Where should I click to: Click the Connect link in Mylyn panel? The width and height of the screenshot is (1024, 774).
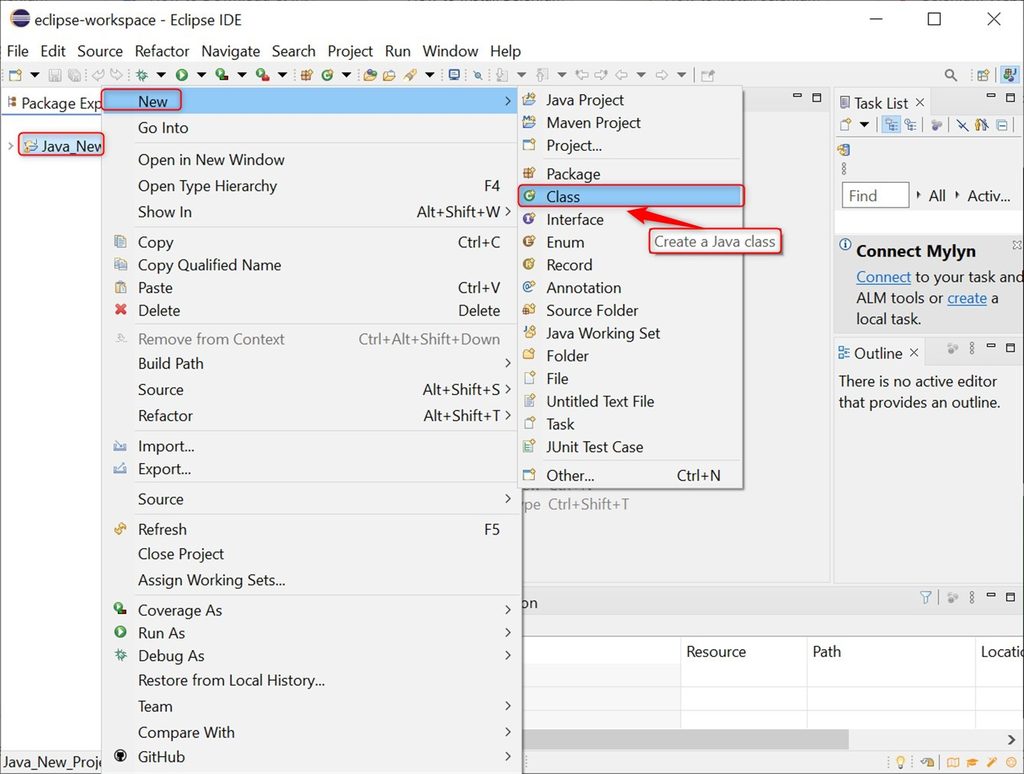(x=883, y=277)
